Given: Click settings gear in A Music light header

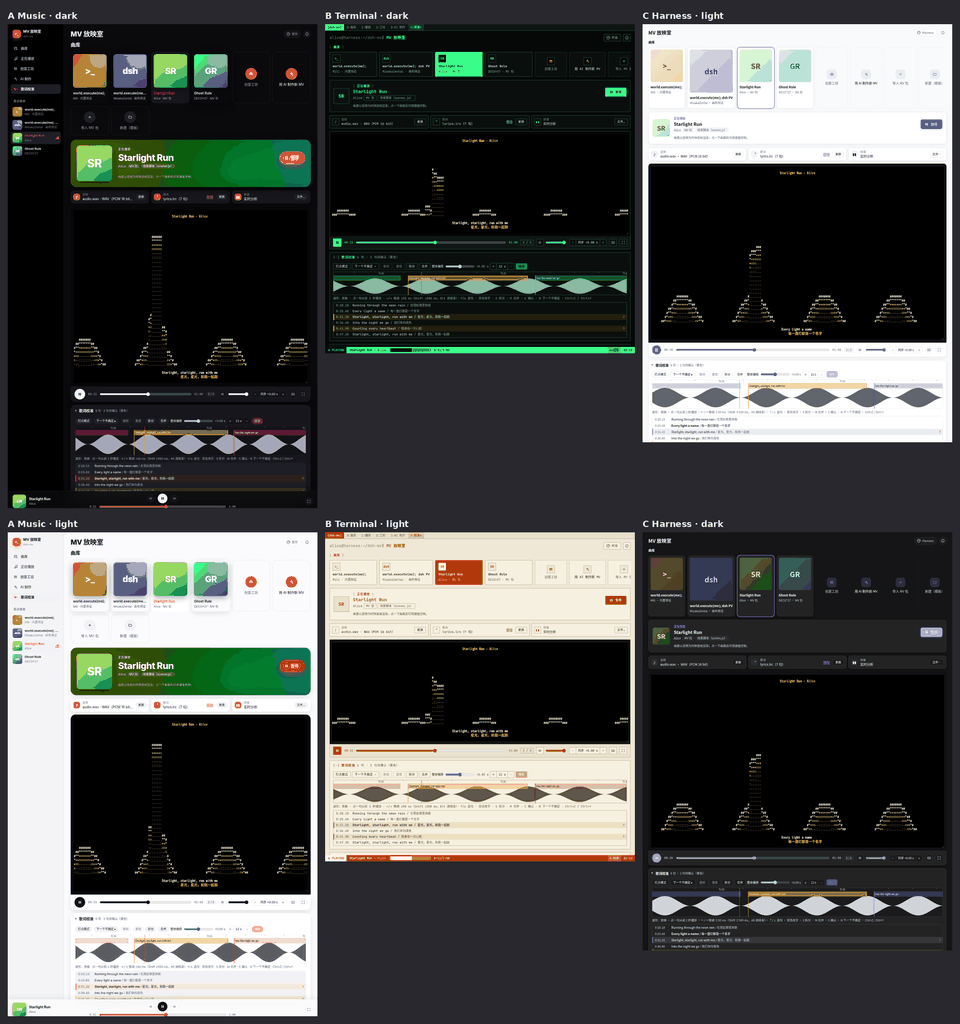Looking at the screenshot, I should [x=307, y=542].
